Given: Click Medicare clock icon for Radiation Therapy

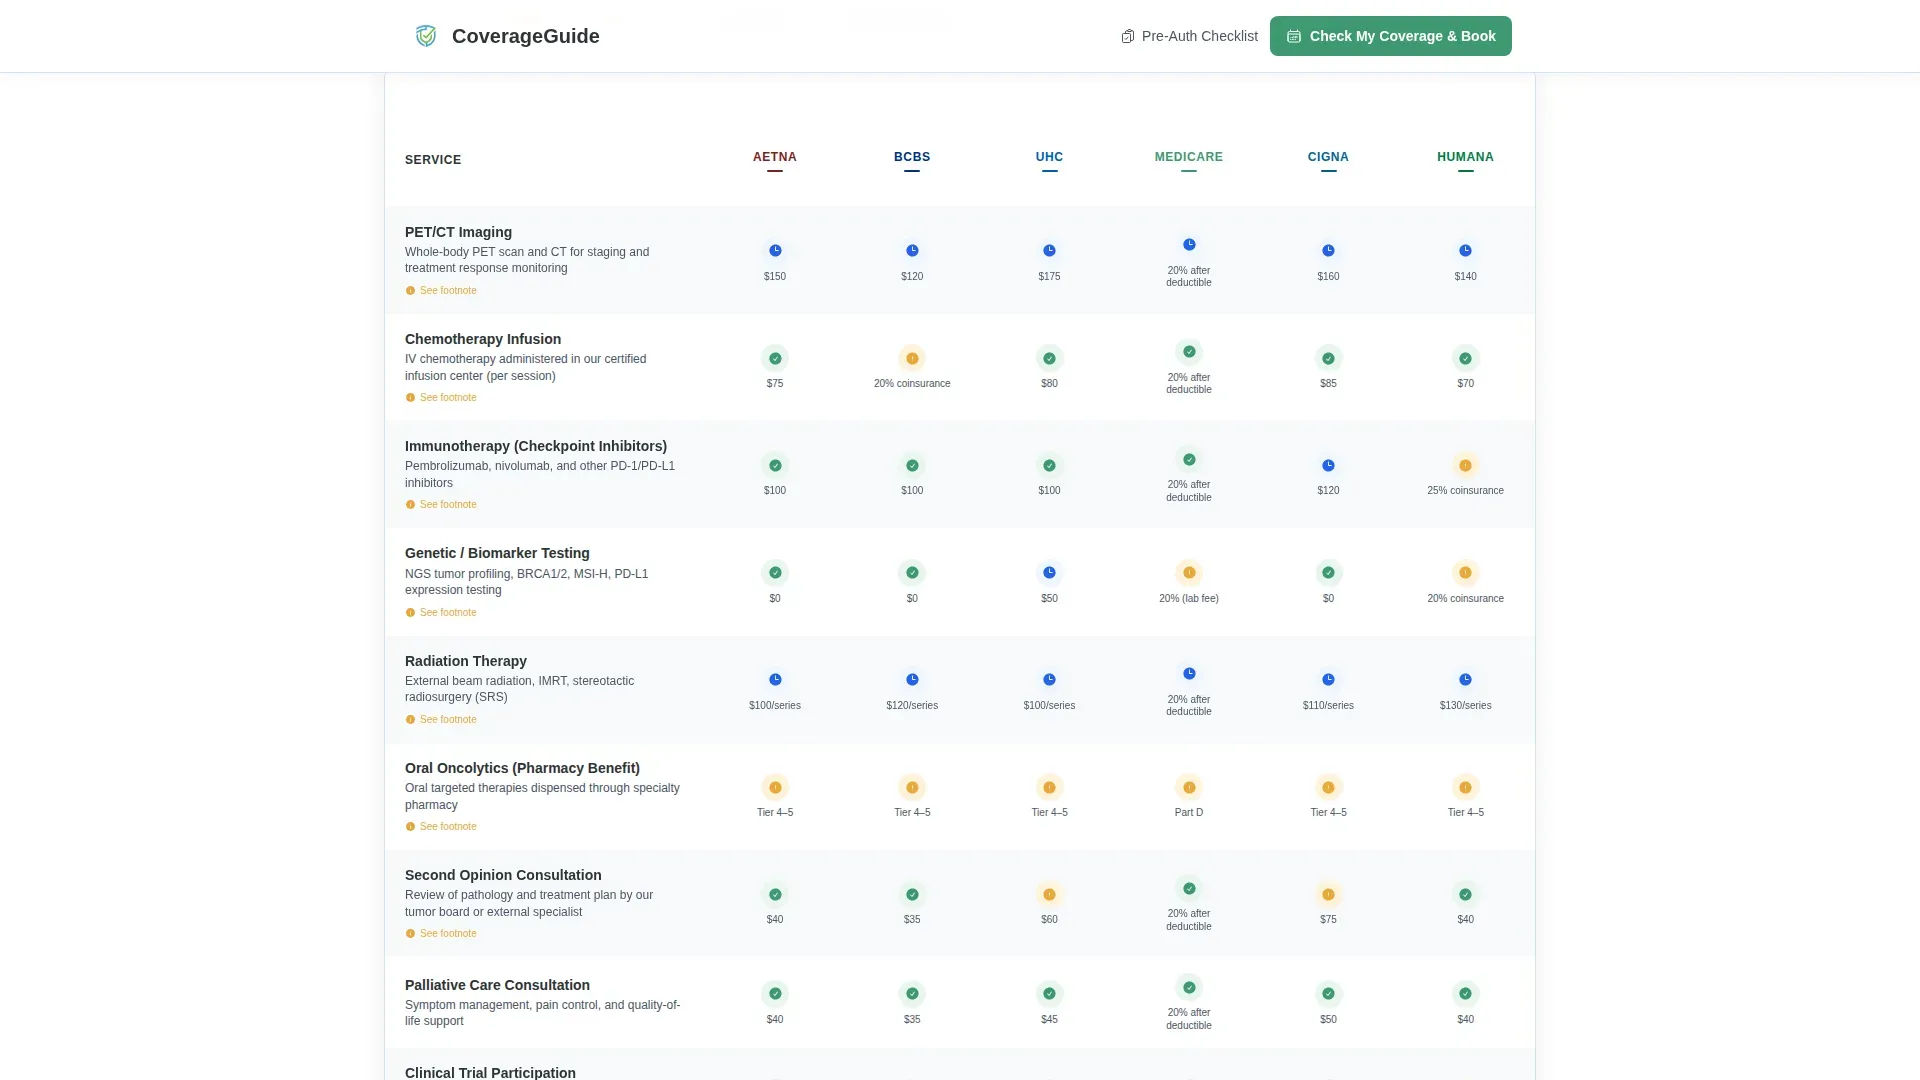Looking at the screenshot, I should 1189,674.
